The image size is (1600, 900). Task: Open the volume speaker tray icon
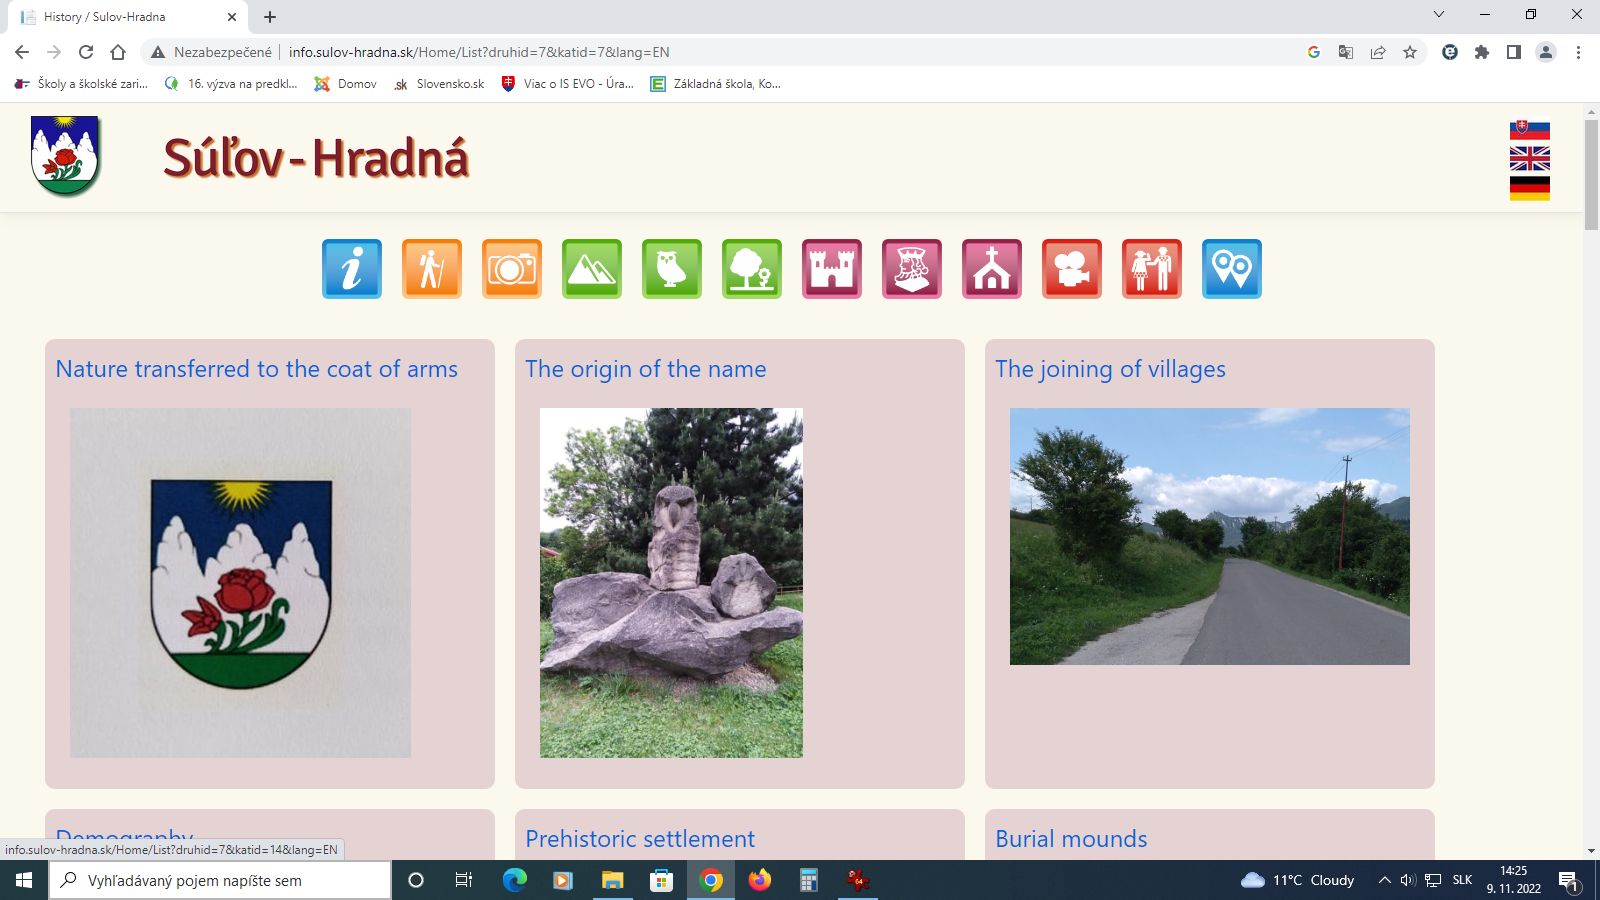click(1408, 880)
